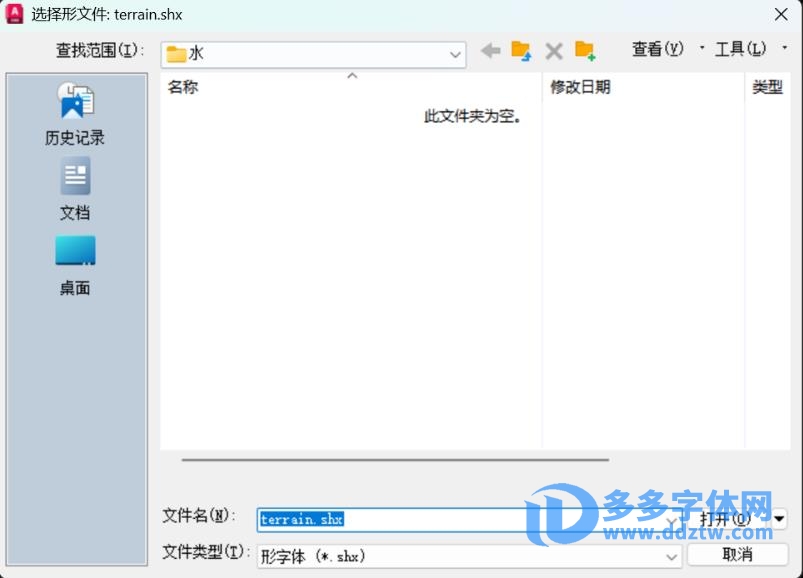Open the 查看(V) menu
Viewport: 803px width, 578px height.
pos(658,49)
